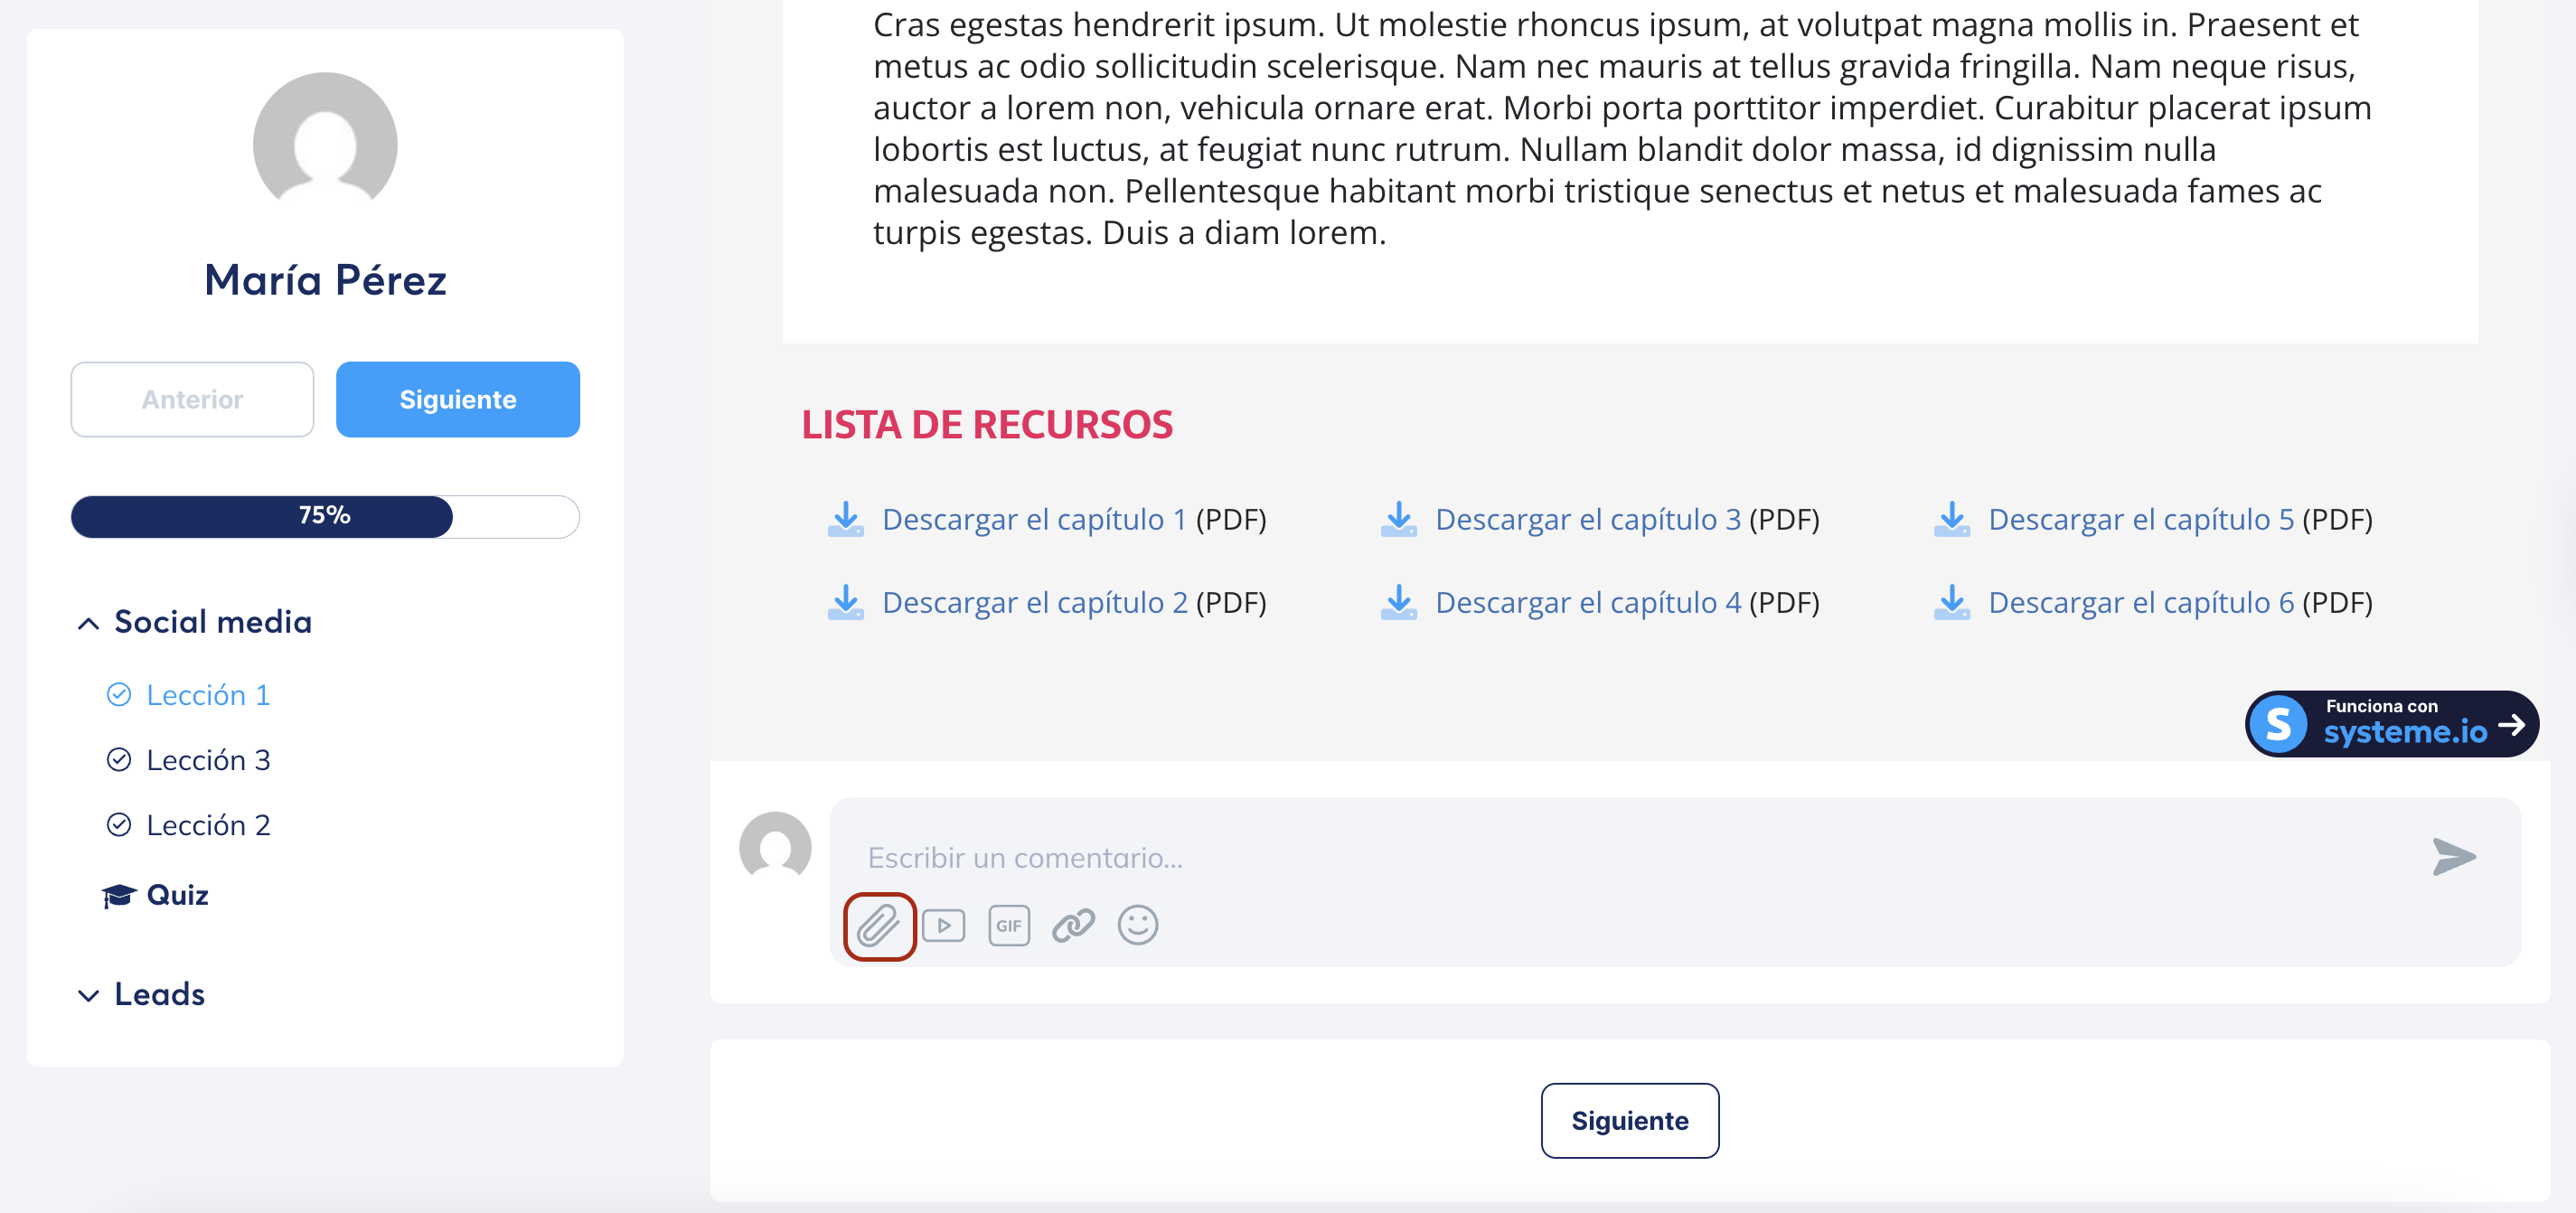
Task: Send comment with paper plane icon
Action: [x=2453, y=857]
